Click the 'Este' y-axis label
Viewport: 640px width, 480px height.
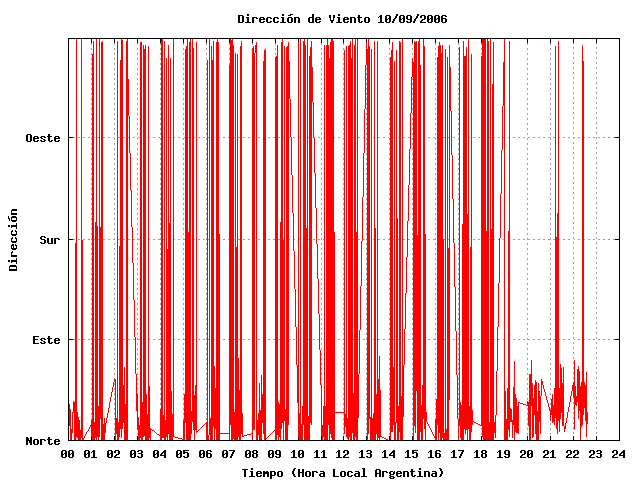(x=47, y=340)
